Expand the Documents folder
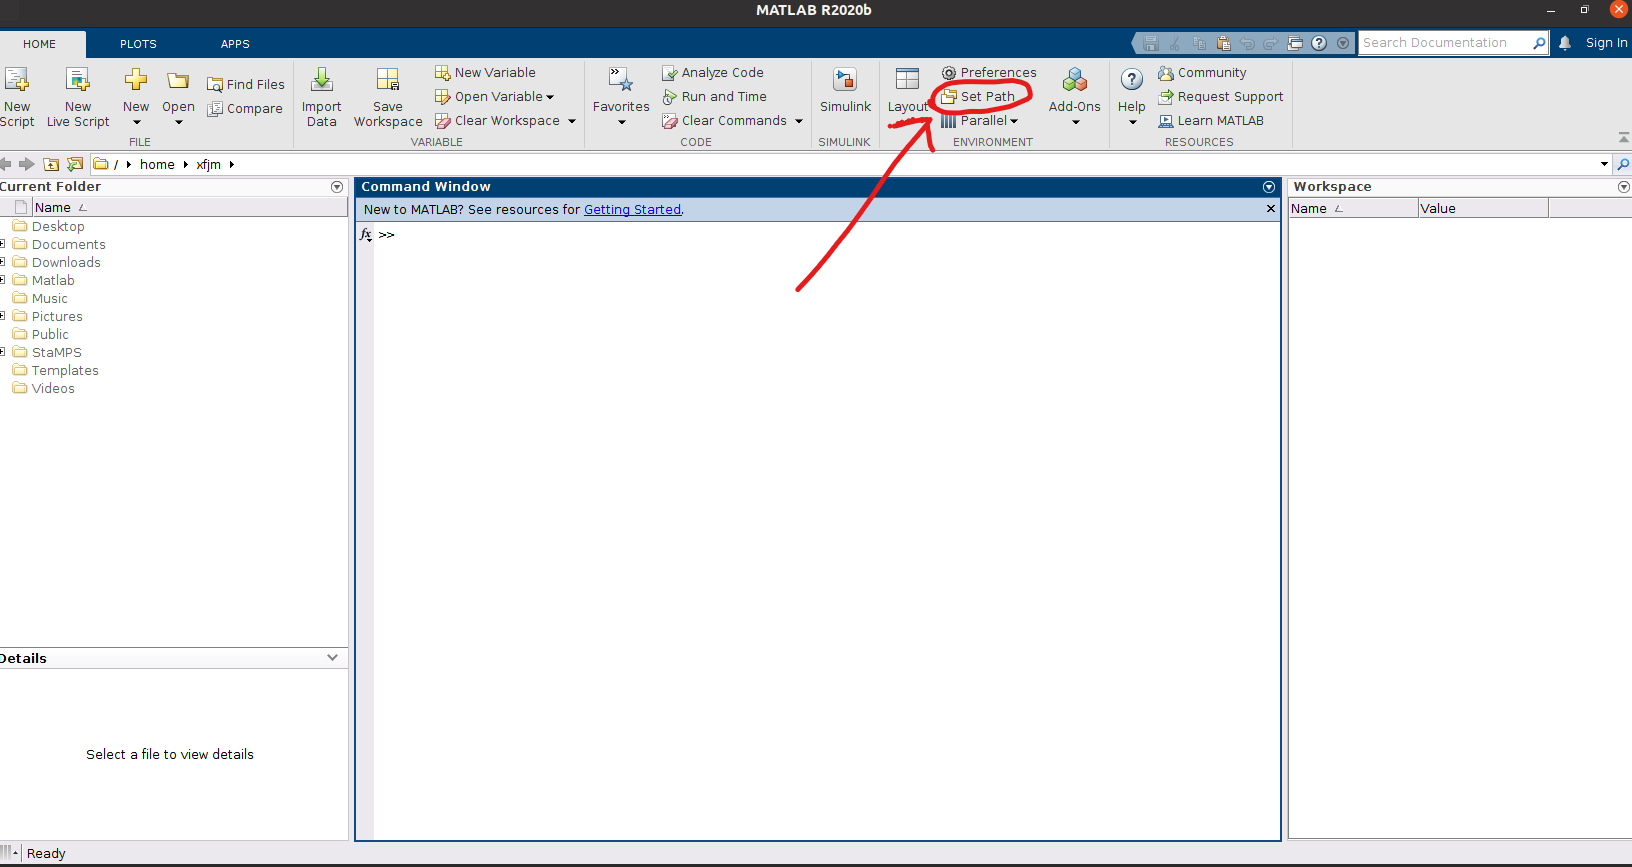Image resolution: width=1632 pixels, height=867 pixels. pos(3,244)
